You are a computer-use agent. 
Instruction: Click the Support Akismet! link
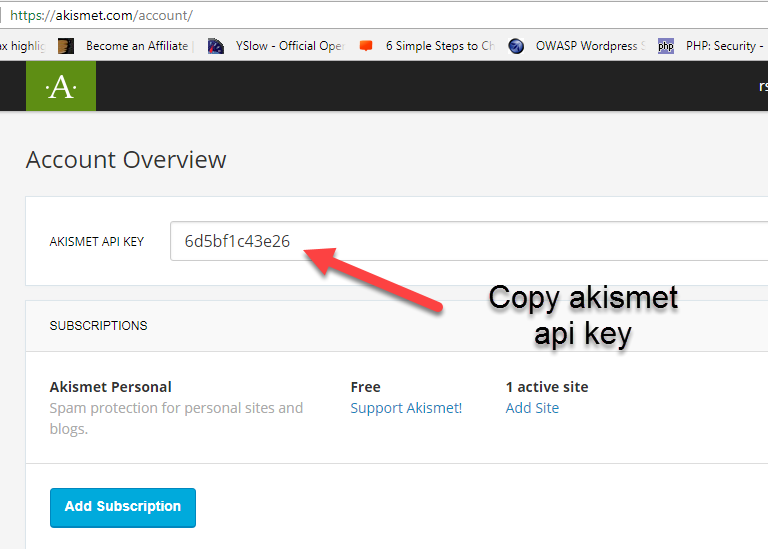[x=406, y=408]
